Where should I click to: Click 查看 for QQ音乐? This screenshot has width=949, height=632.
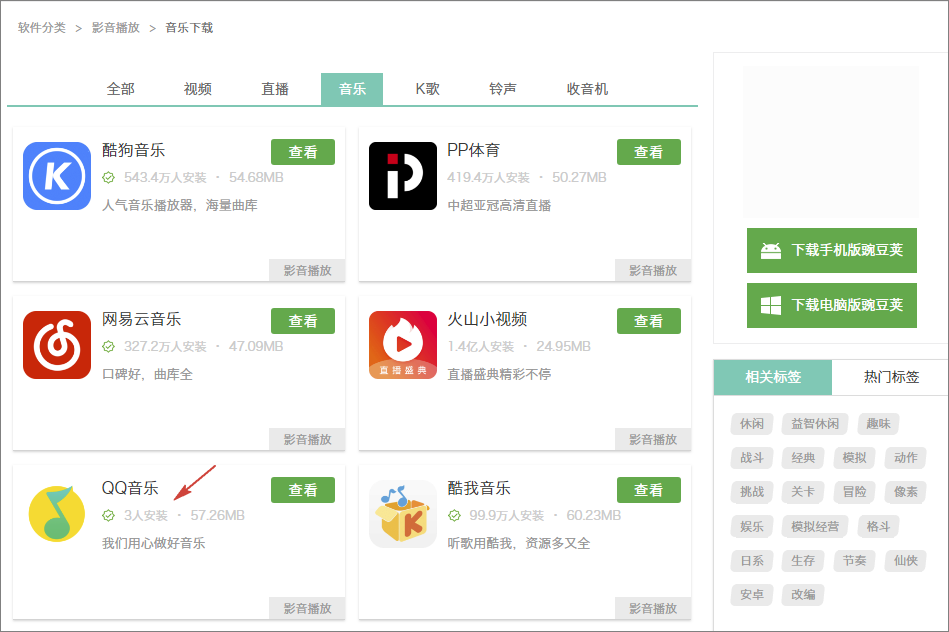click(x=303, y=490)
